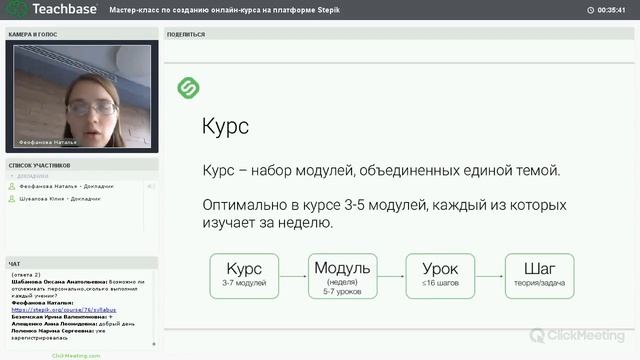Click the slide heading Курс
This screenshot has width=640, height=360.
tap(225, 126)
